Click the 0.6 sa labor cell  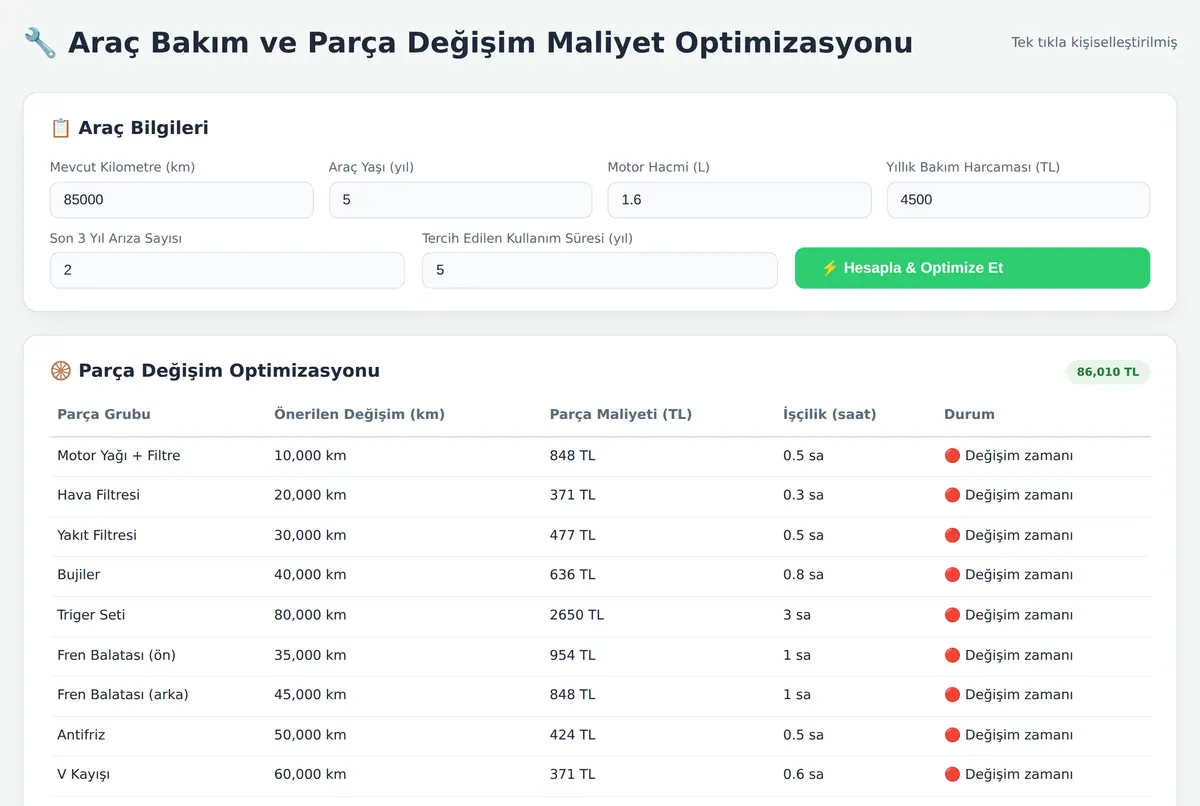point(803,775)
